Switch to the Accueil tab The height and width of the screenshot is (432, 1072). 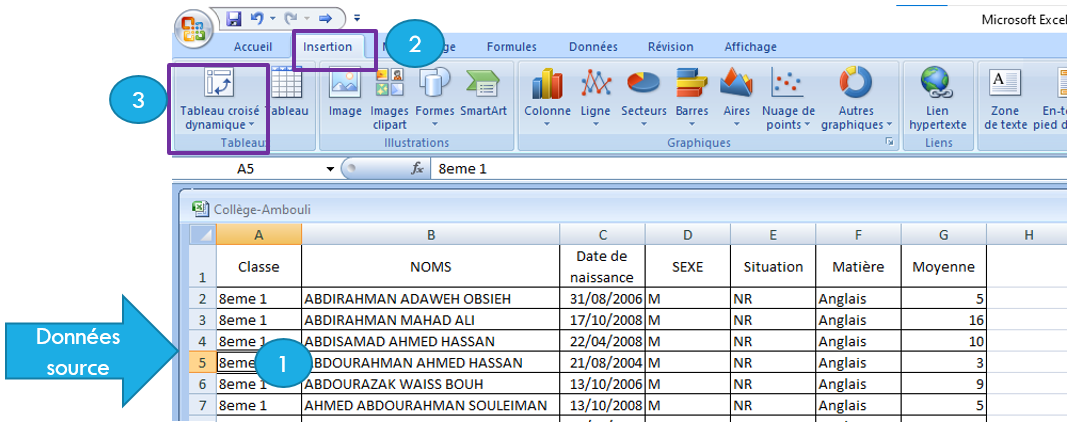pyautogui.click(x=253, y=47)
